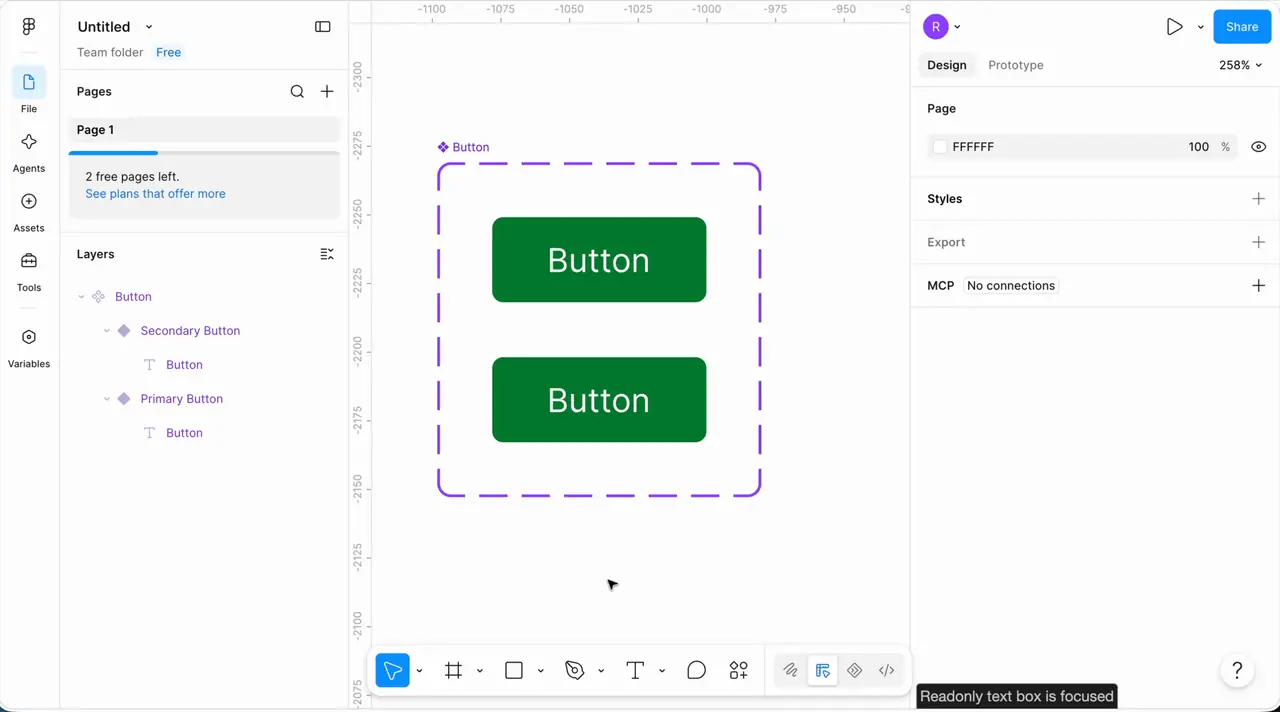
Task: Open the Actions components tool
Action: point(739,670)
